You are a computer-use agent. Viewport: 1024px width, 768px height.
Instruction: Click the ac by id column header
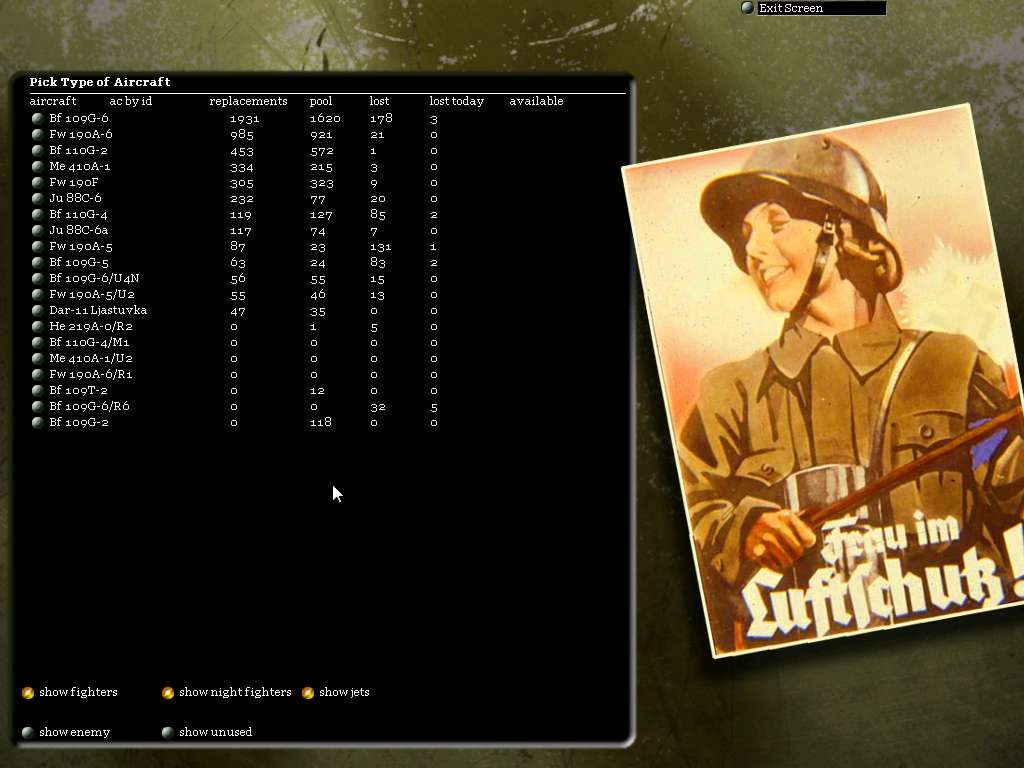tap(131, 101)
